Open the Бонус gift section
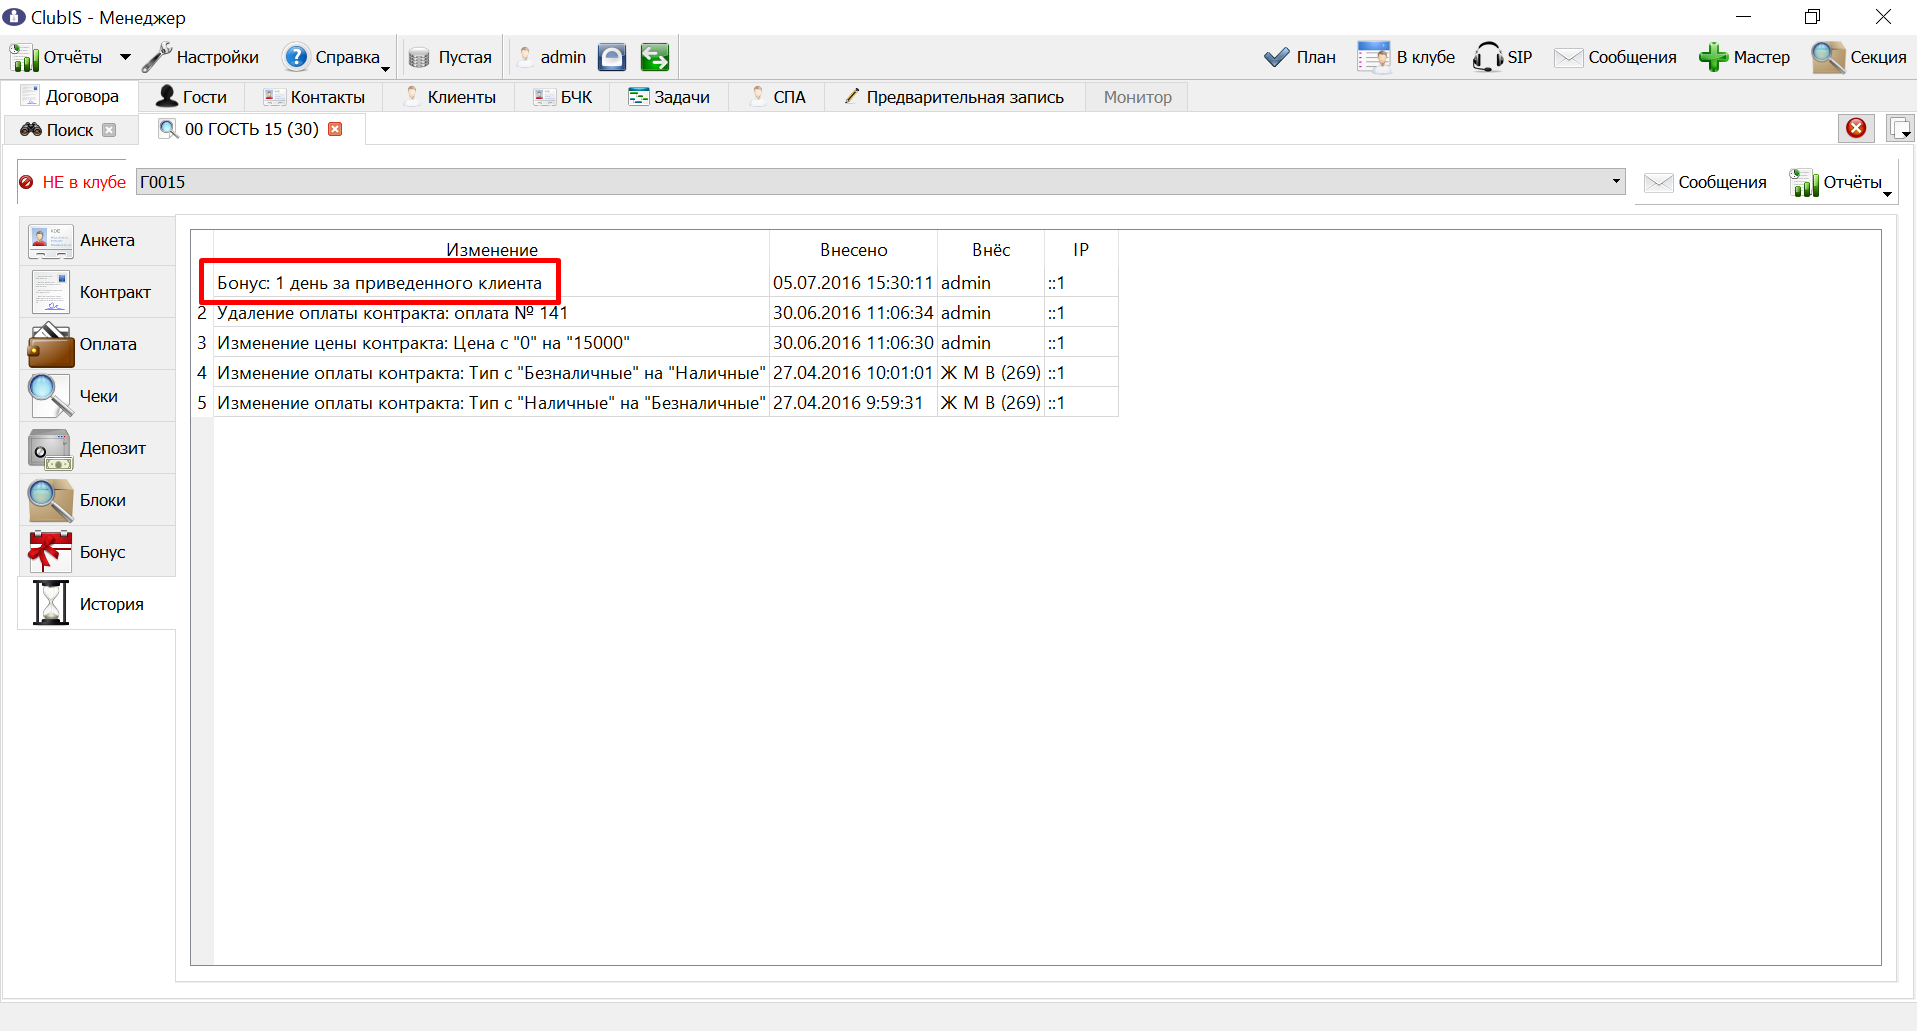The height and width of the screenshot is (1031, 1917). [x=97, y=552]
